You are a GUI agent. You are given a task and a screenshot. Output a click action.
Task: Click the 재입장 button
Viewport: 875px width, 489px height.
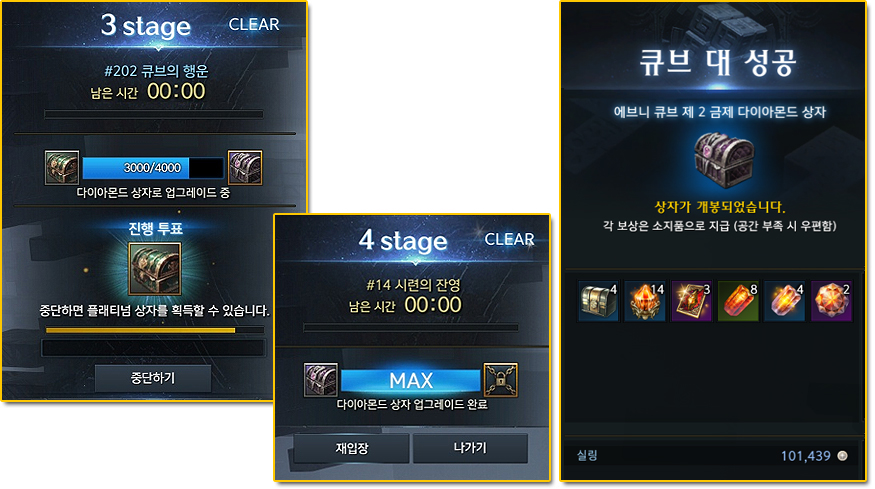click(x=352, y=448)
